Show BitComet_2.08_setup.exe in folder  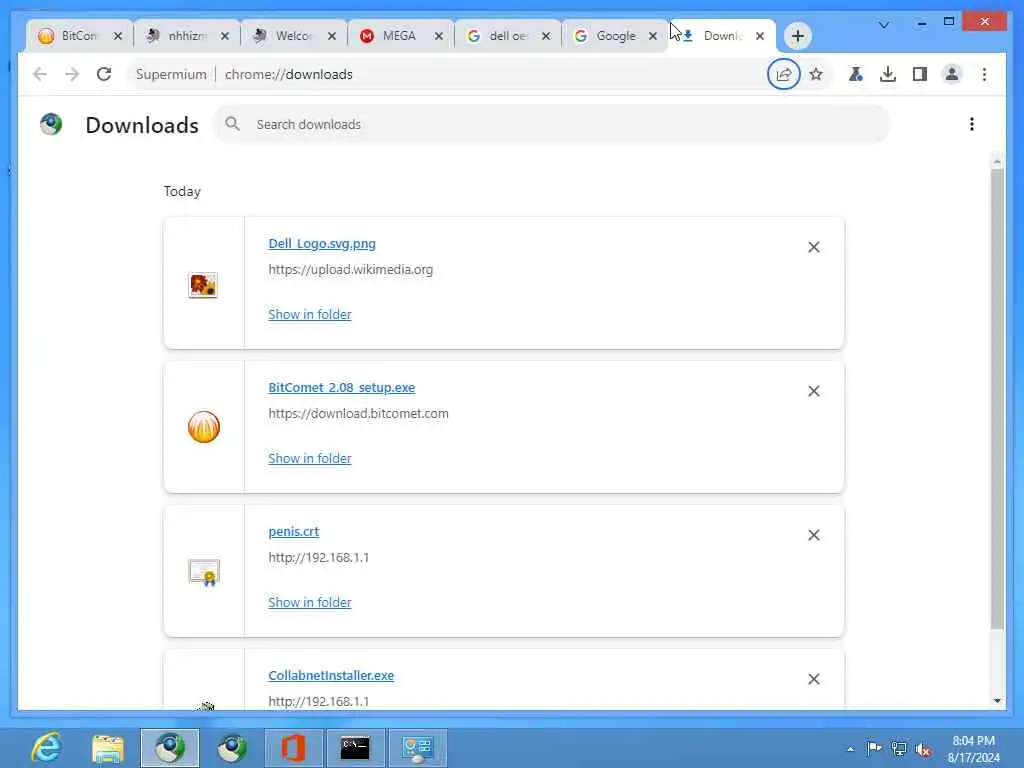pos(310,458)
